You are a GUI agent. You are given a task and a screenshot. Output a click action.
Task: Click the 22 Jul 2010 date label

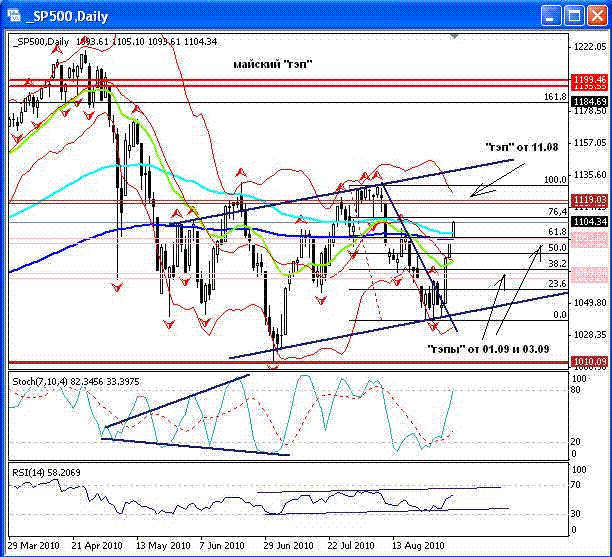pyautogui.click(x=351, y=545)
